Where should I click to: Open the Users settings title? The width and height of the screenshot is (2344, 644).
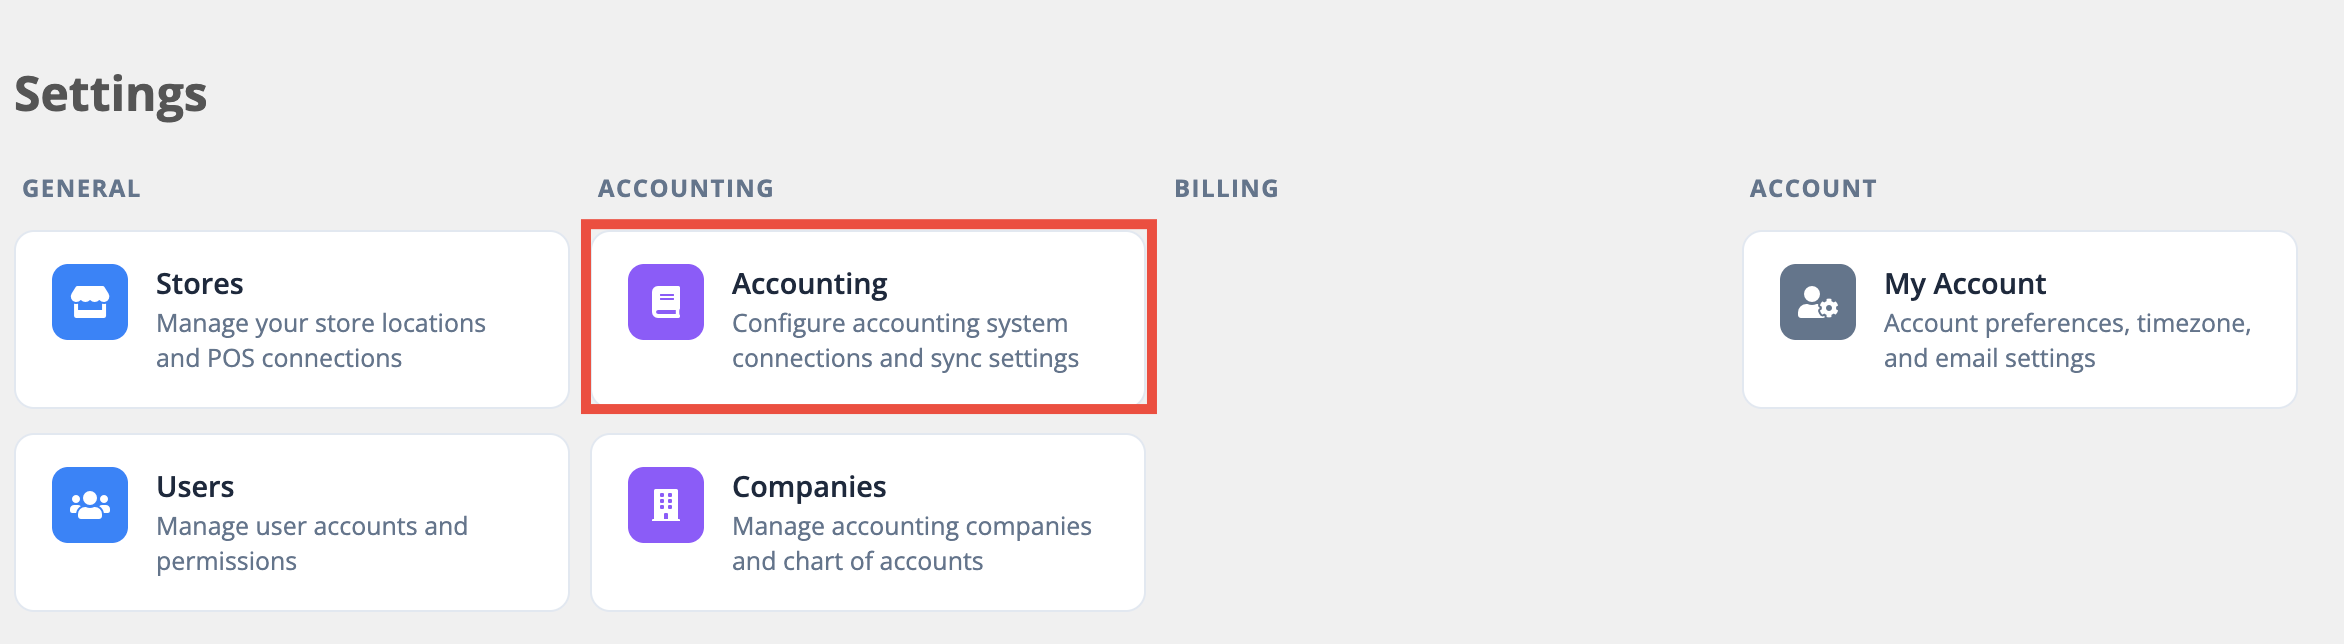click(195, 487)
